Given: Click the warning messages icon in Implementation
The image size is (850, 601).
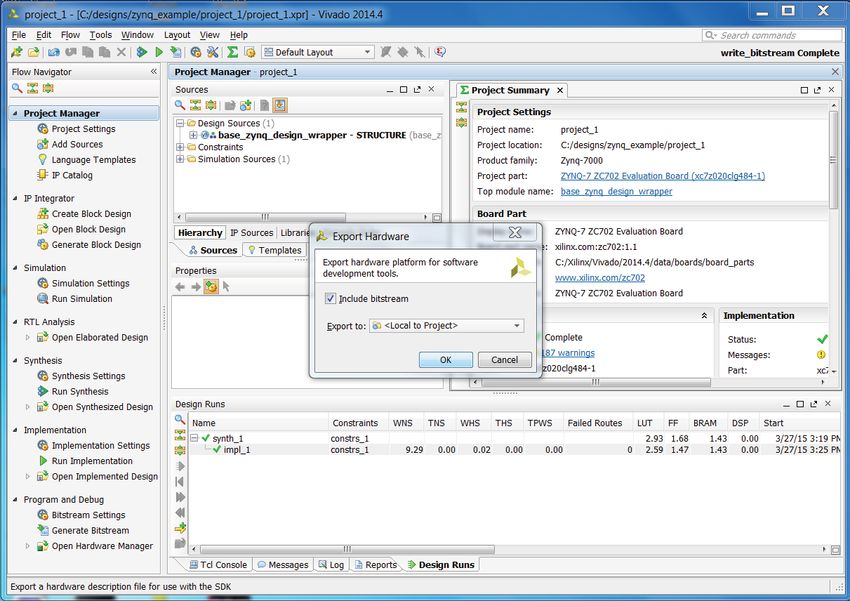Looking at the screenshot, I should pyautogui.click(x=821, y=354).
